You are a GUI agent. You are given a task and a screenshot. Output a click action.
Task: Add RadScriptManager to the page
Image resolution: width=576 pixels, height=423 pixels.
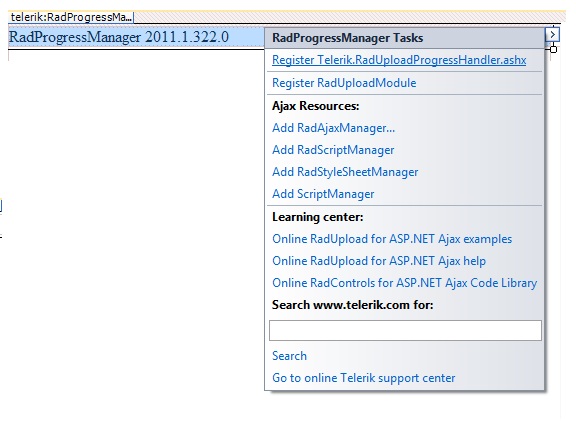pyautogui.click(x=333, y=150)
